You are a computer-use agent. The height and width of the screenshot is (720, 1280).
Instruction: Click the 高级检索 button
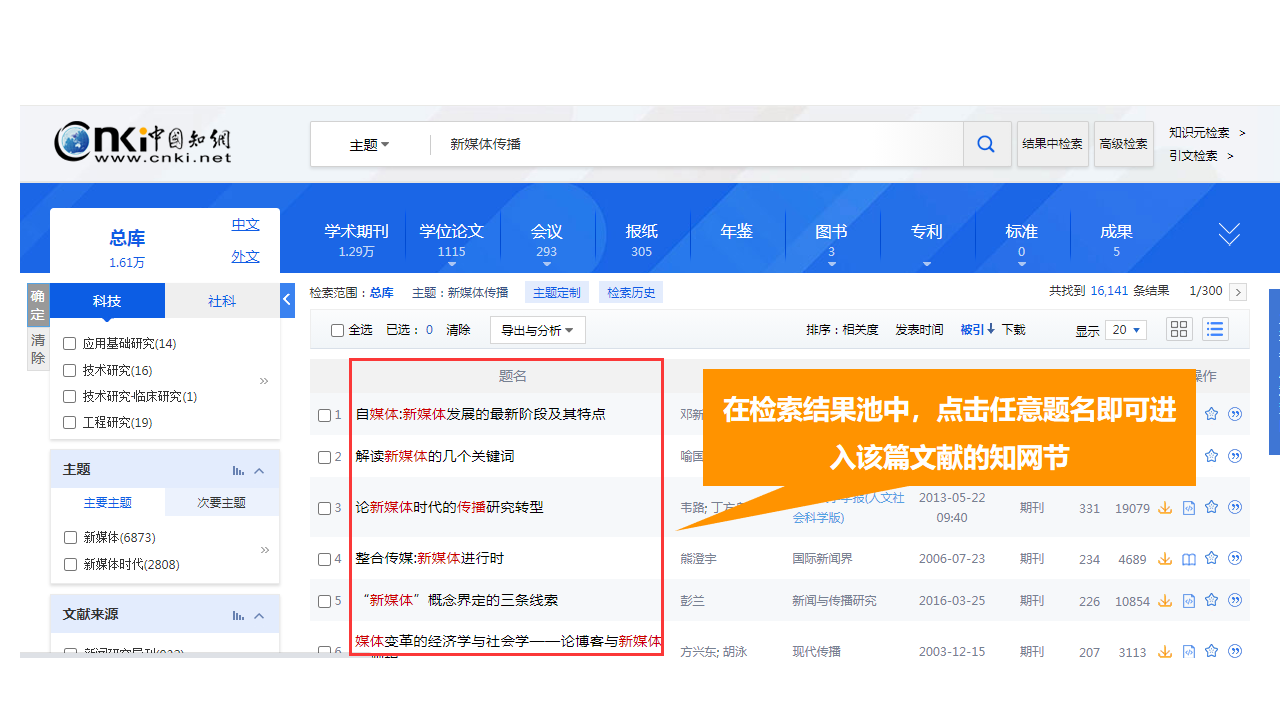coord(1123,144)
